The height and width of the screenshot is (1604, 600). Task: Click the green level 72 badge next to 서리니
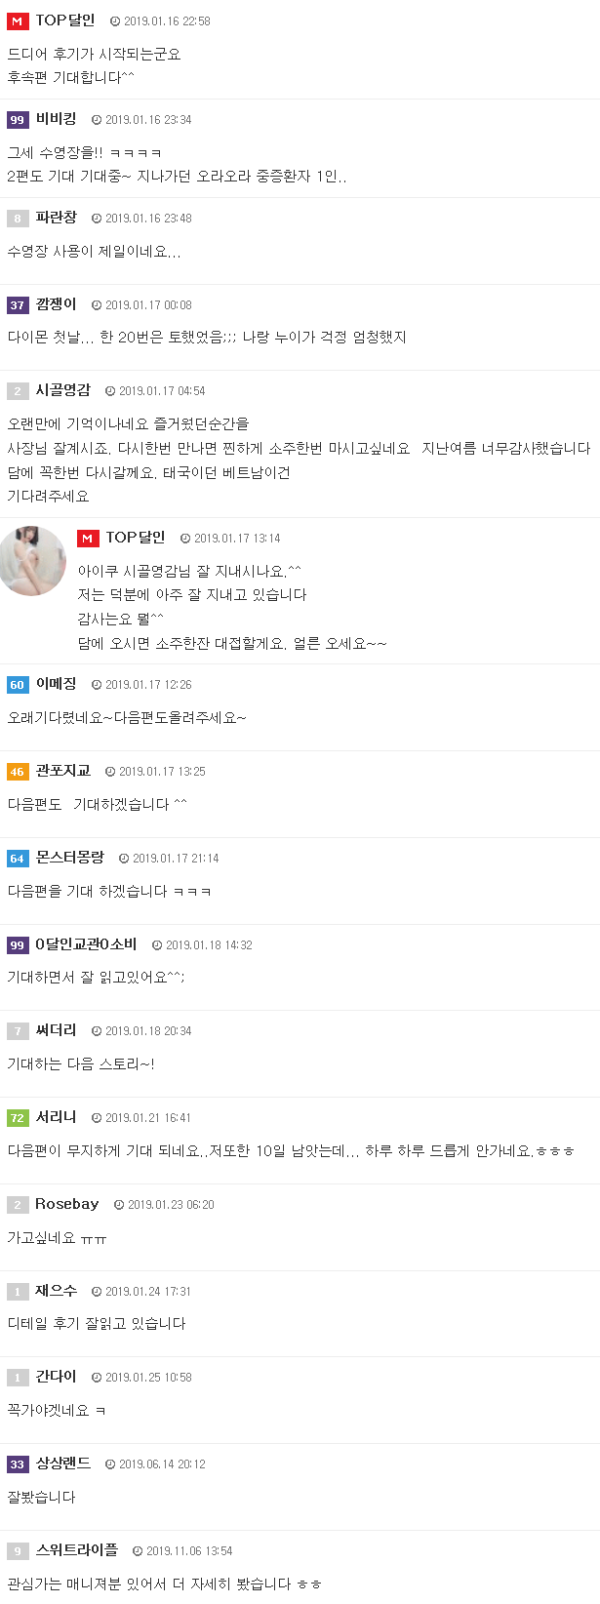pos(18,1118)
